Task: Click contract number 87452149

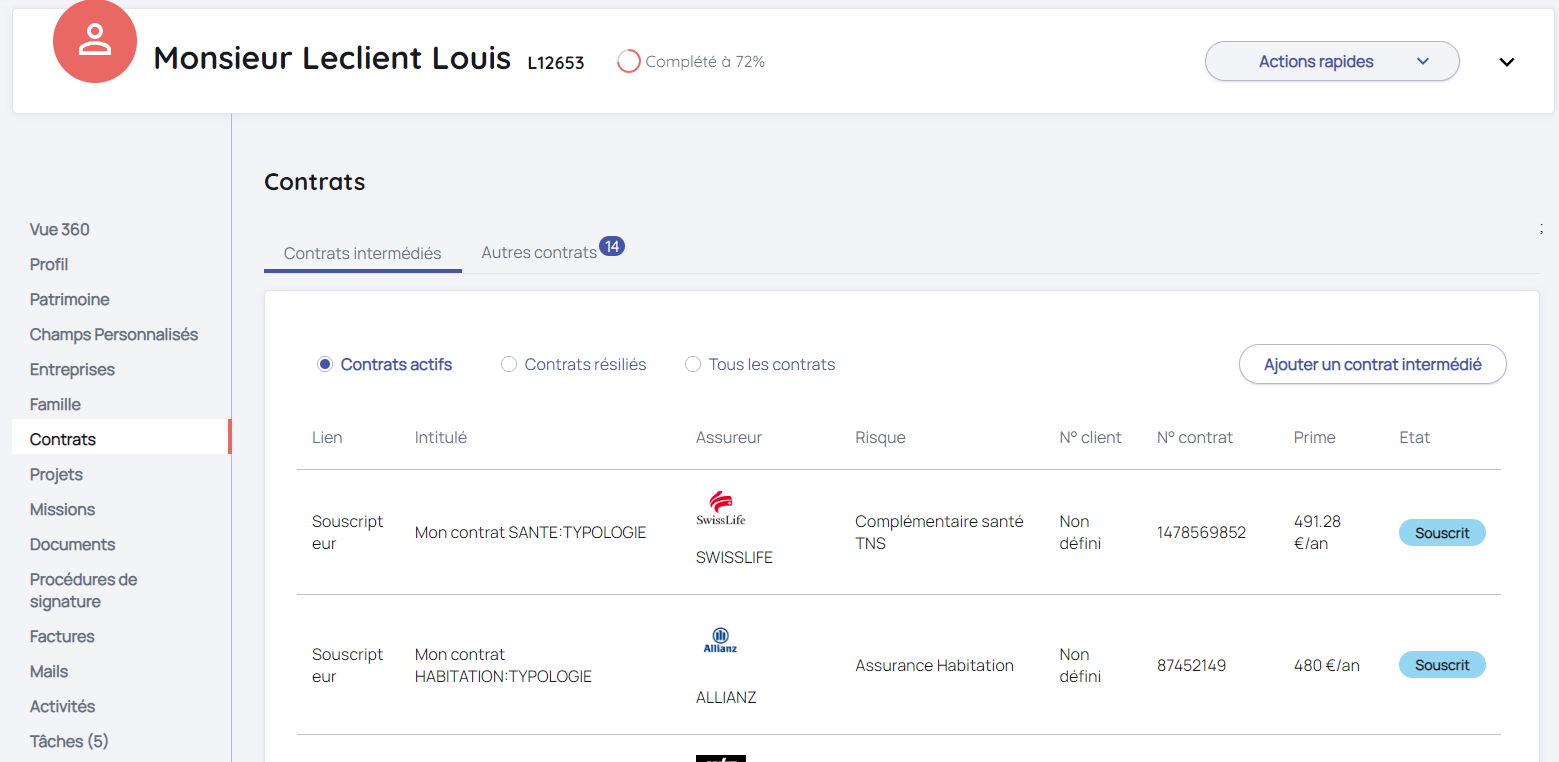Action: click(1191, 666)
